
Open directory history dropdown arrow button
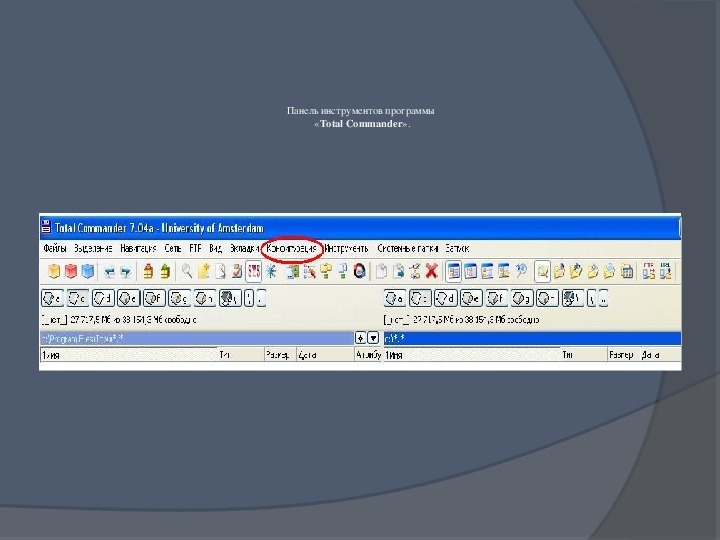(x=373, y=338)
